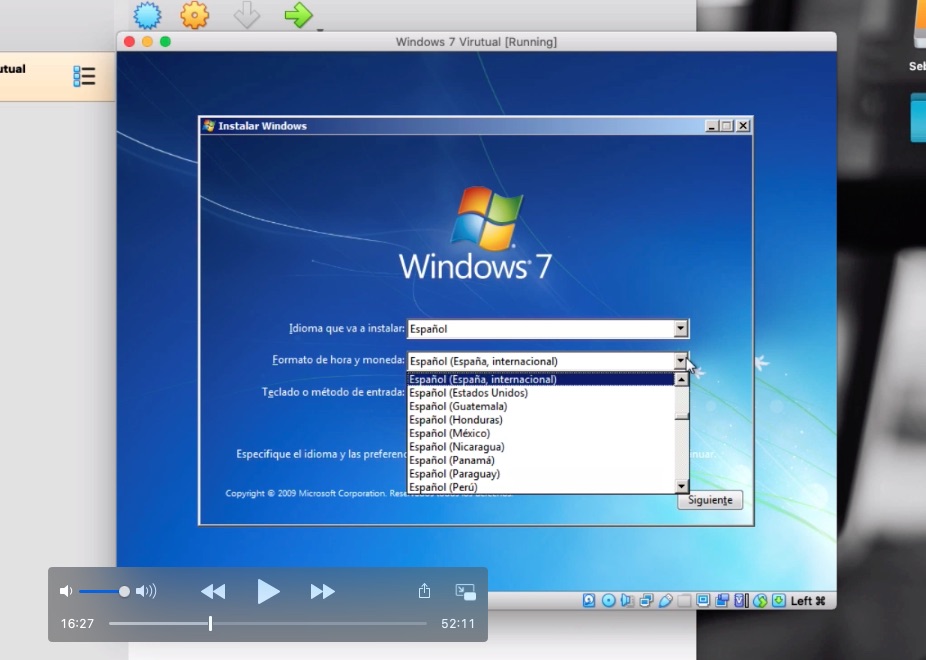
Task: Click the recording status icon
Action: (x=722, y=600)
